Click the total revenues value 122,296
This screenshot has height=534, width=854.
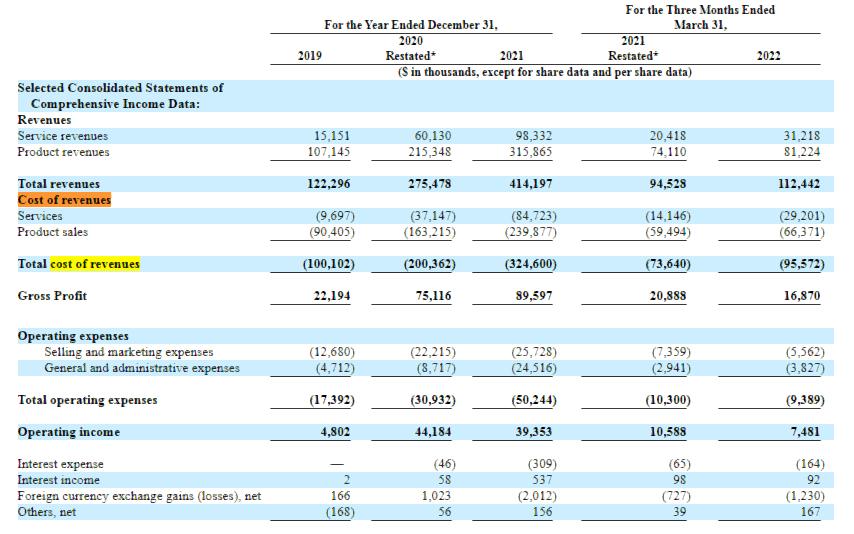(329, 184)
